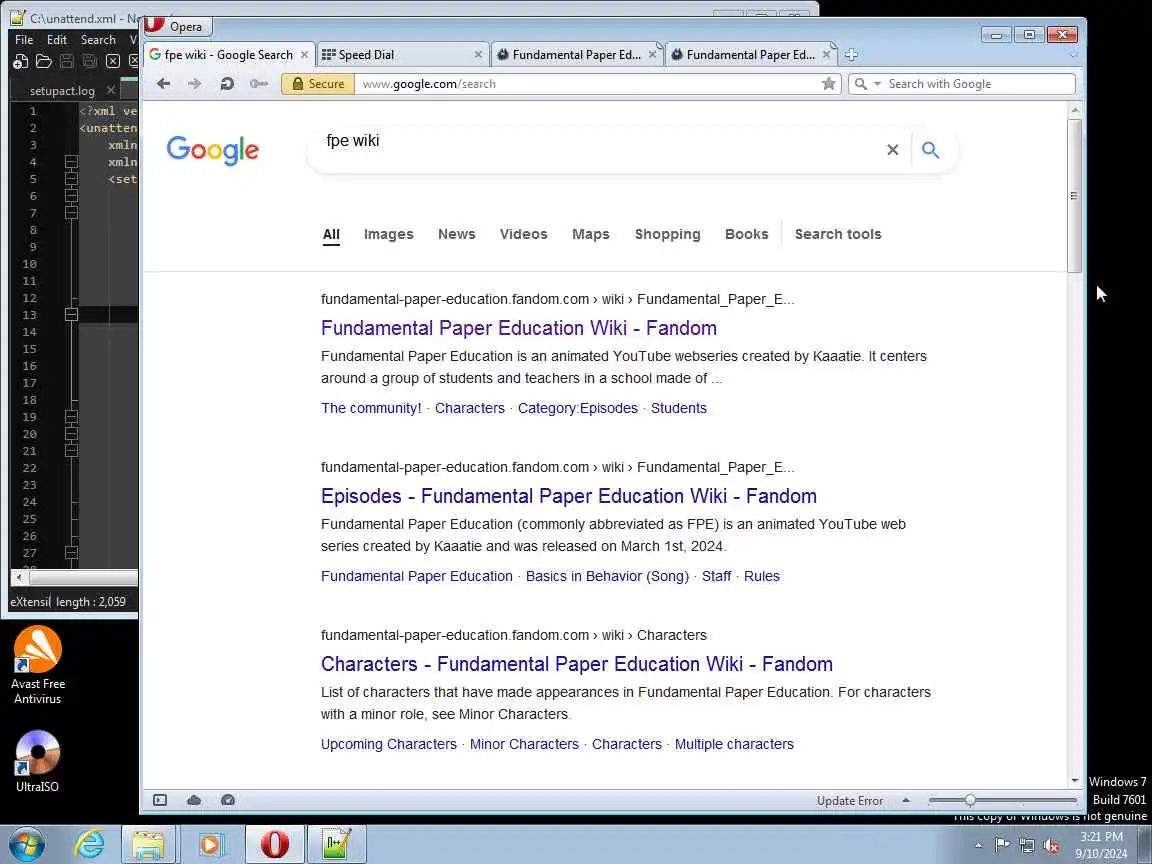Screen dimensions: 1152x864
Task: Click the Google logo
Action: (212, 150)
